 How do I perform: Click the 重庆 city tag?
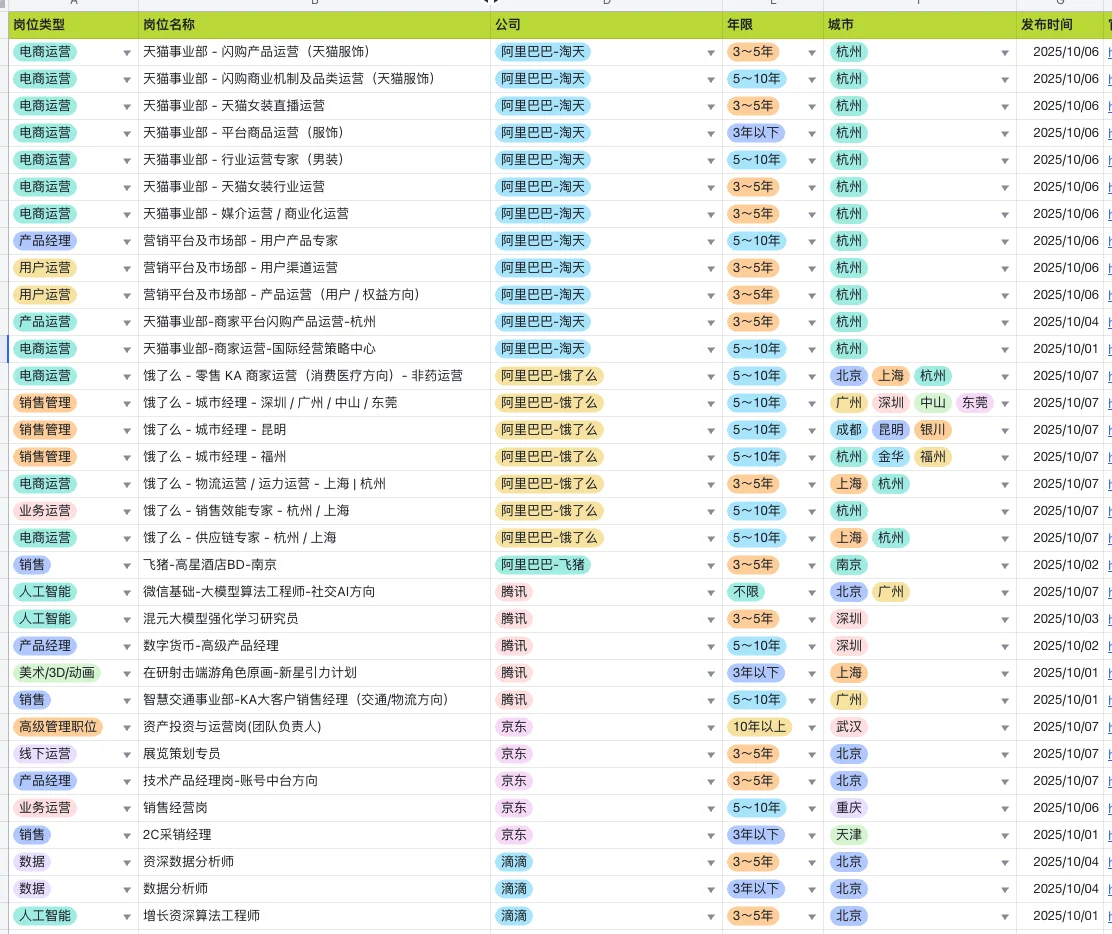point(849,807)
